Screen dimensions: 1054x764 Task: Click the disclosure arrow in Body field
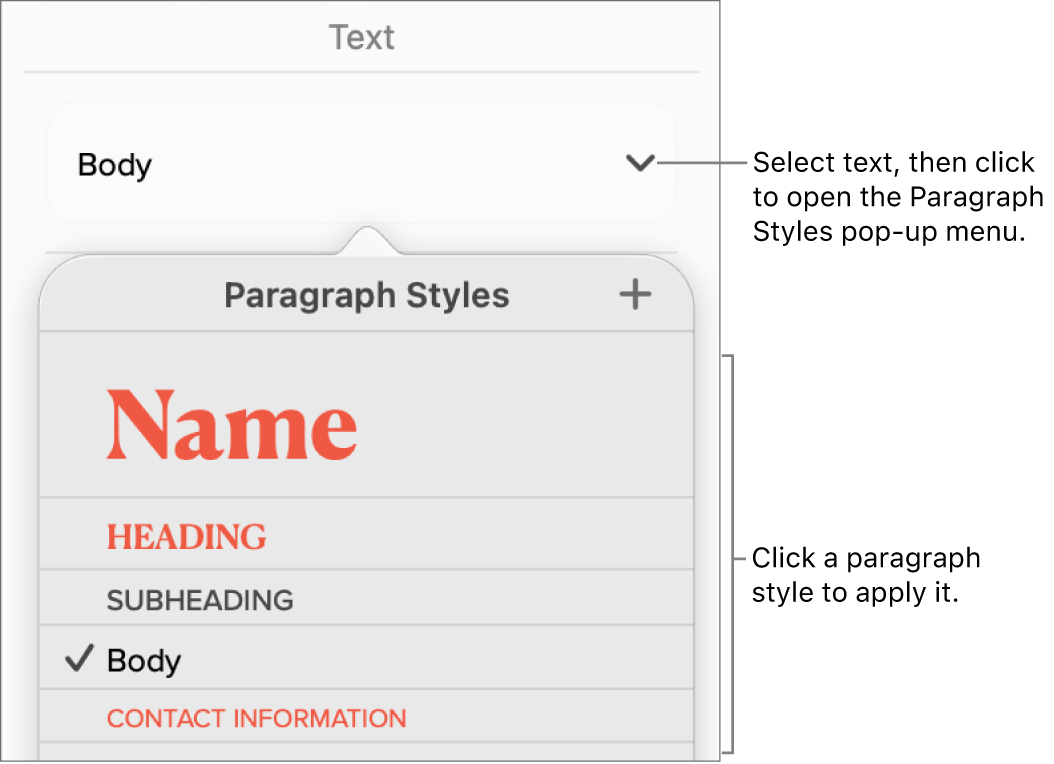coord(640,164)
